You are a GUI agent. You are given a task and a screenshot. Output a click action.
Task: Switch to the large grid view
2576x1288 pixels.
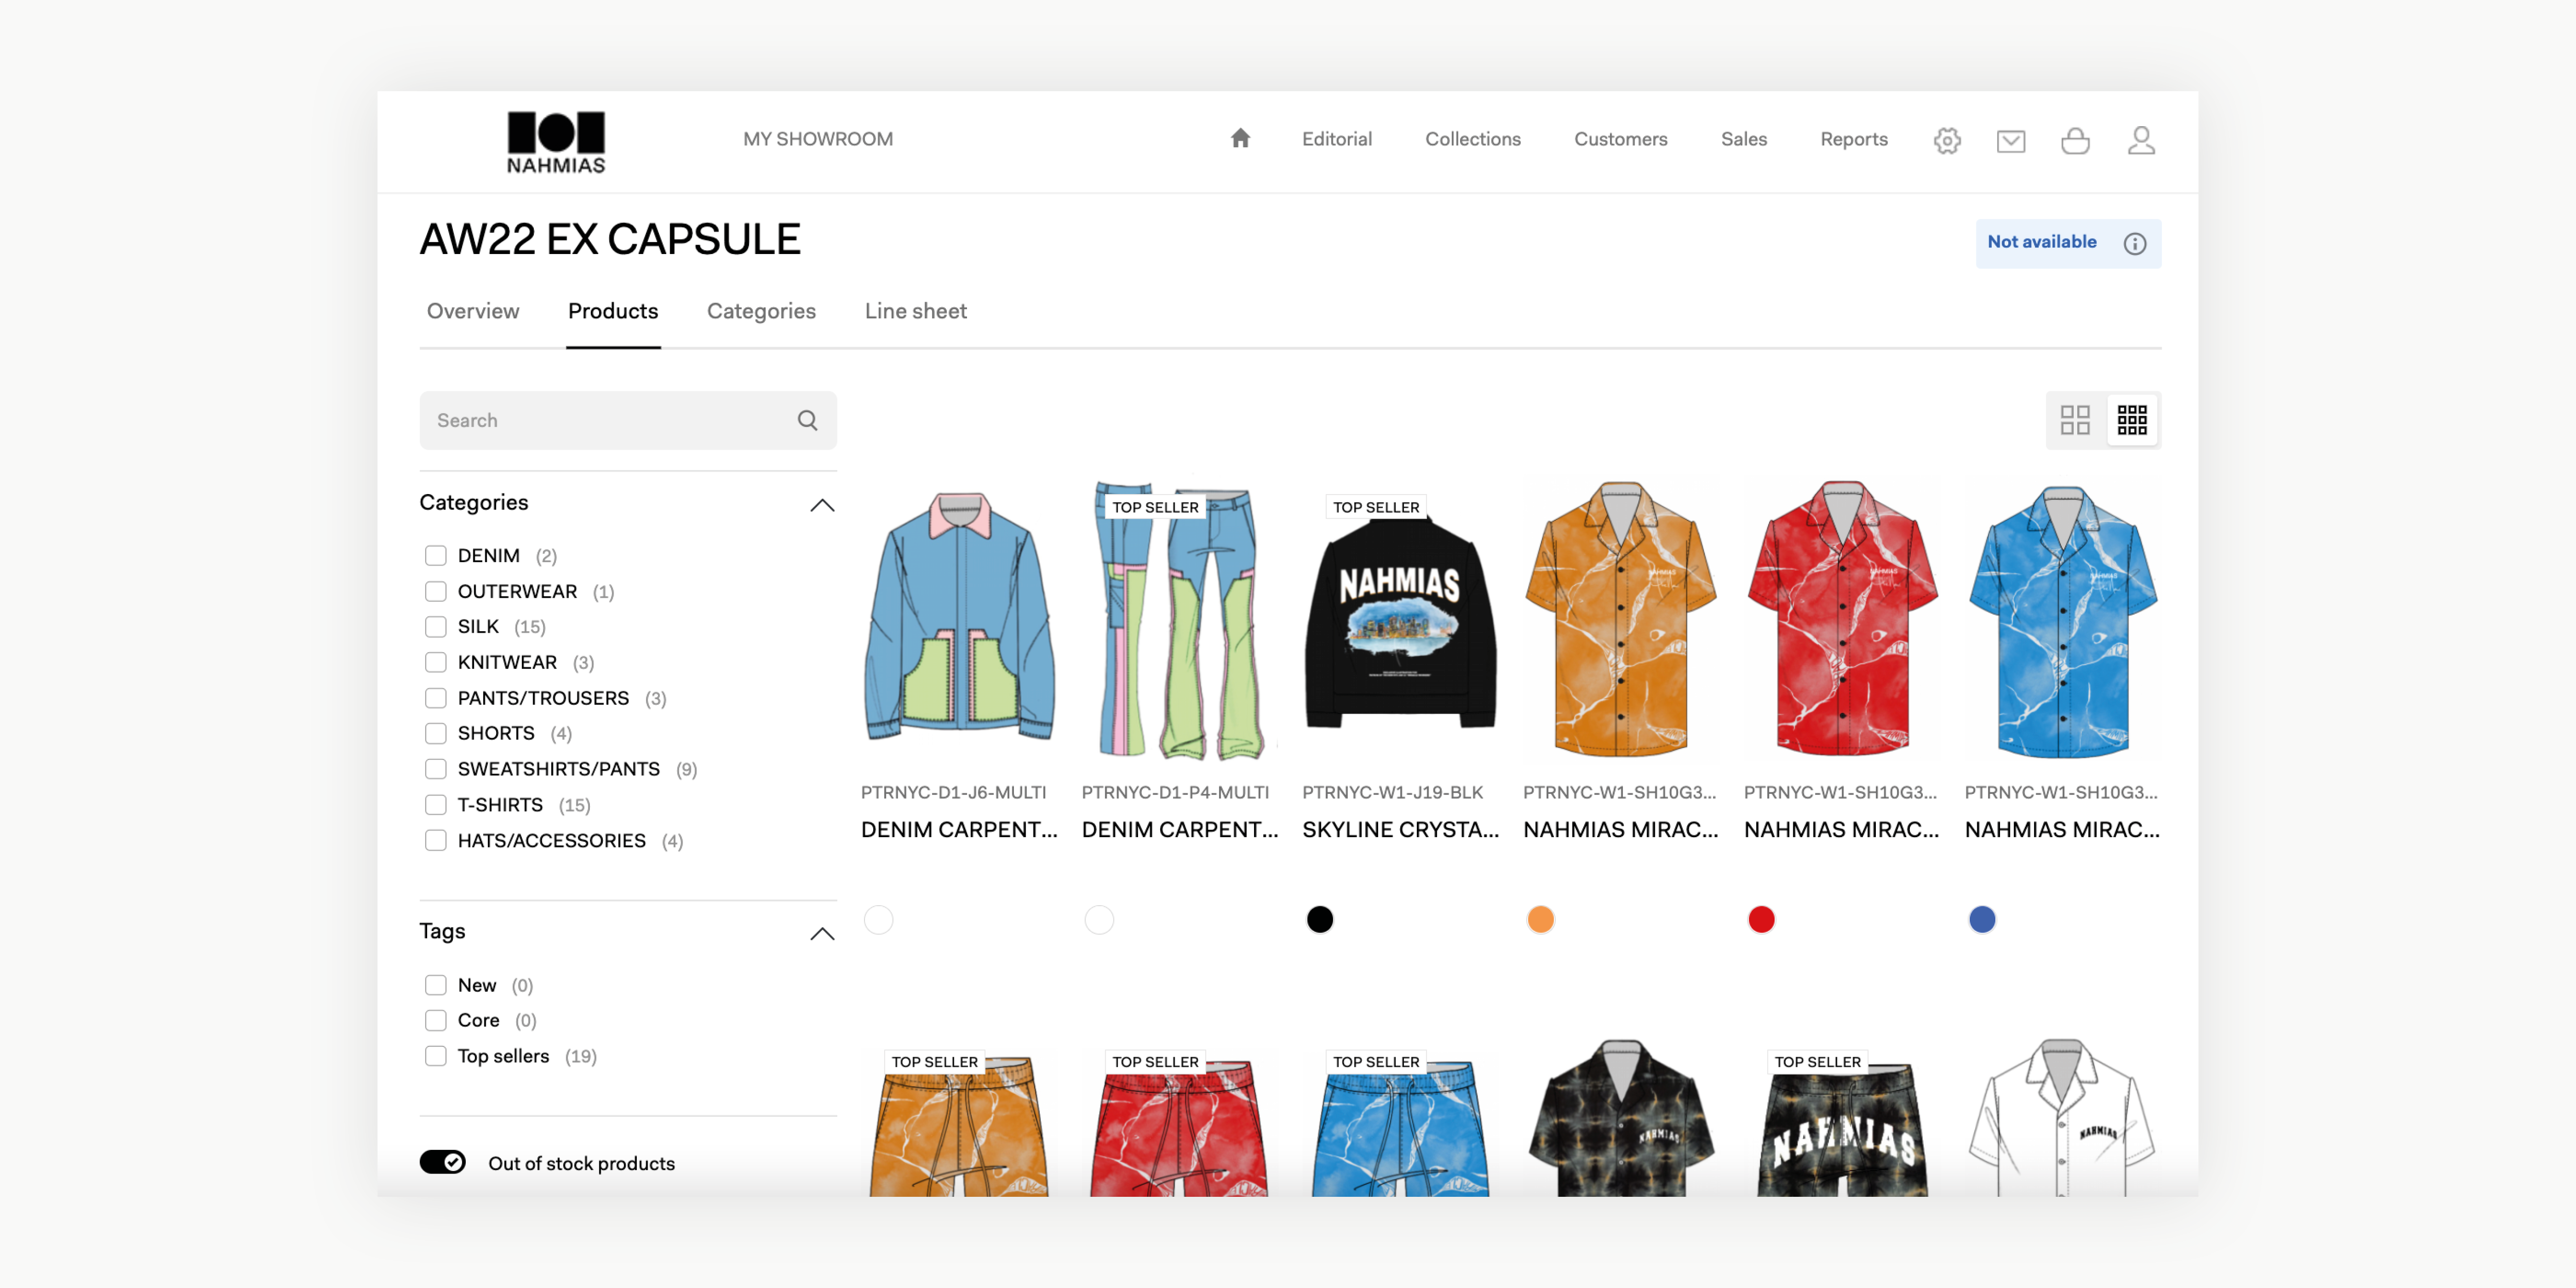coord(2074,420)
